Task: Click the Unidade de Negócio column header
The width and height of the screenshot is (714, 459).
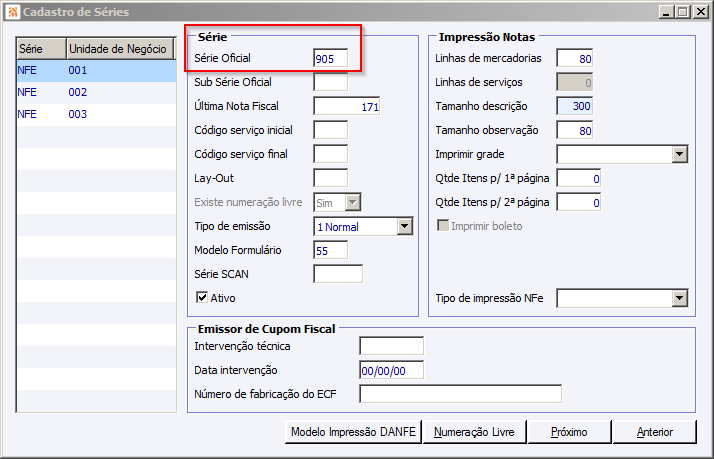Action: coord(119,48)
